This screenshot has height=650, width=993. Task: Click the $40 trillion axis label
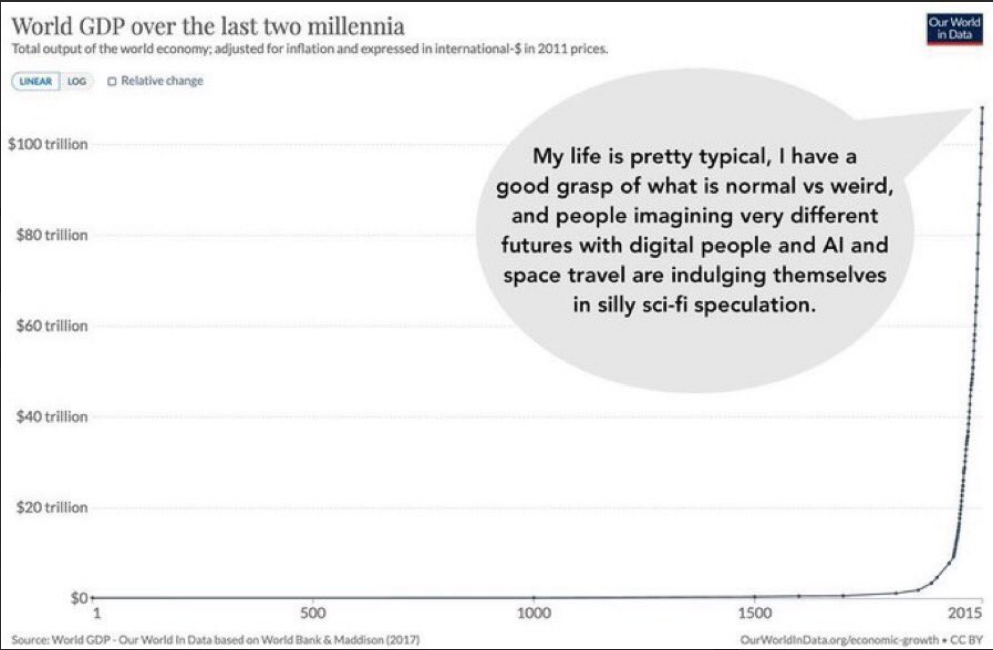pyautogui.click(x=52, y=417)
